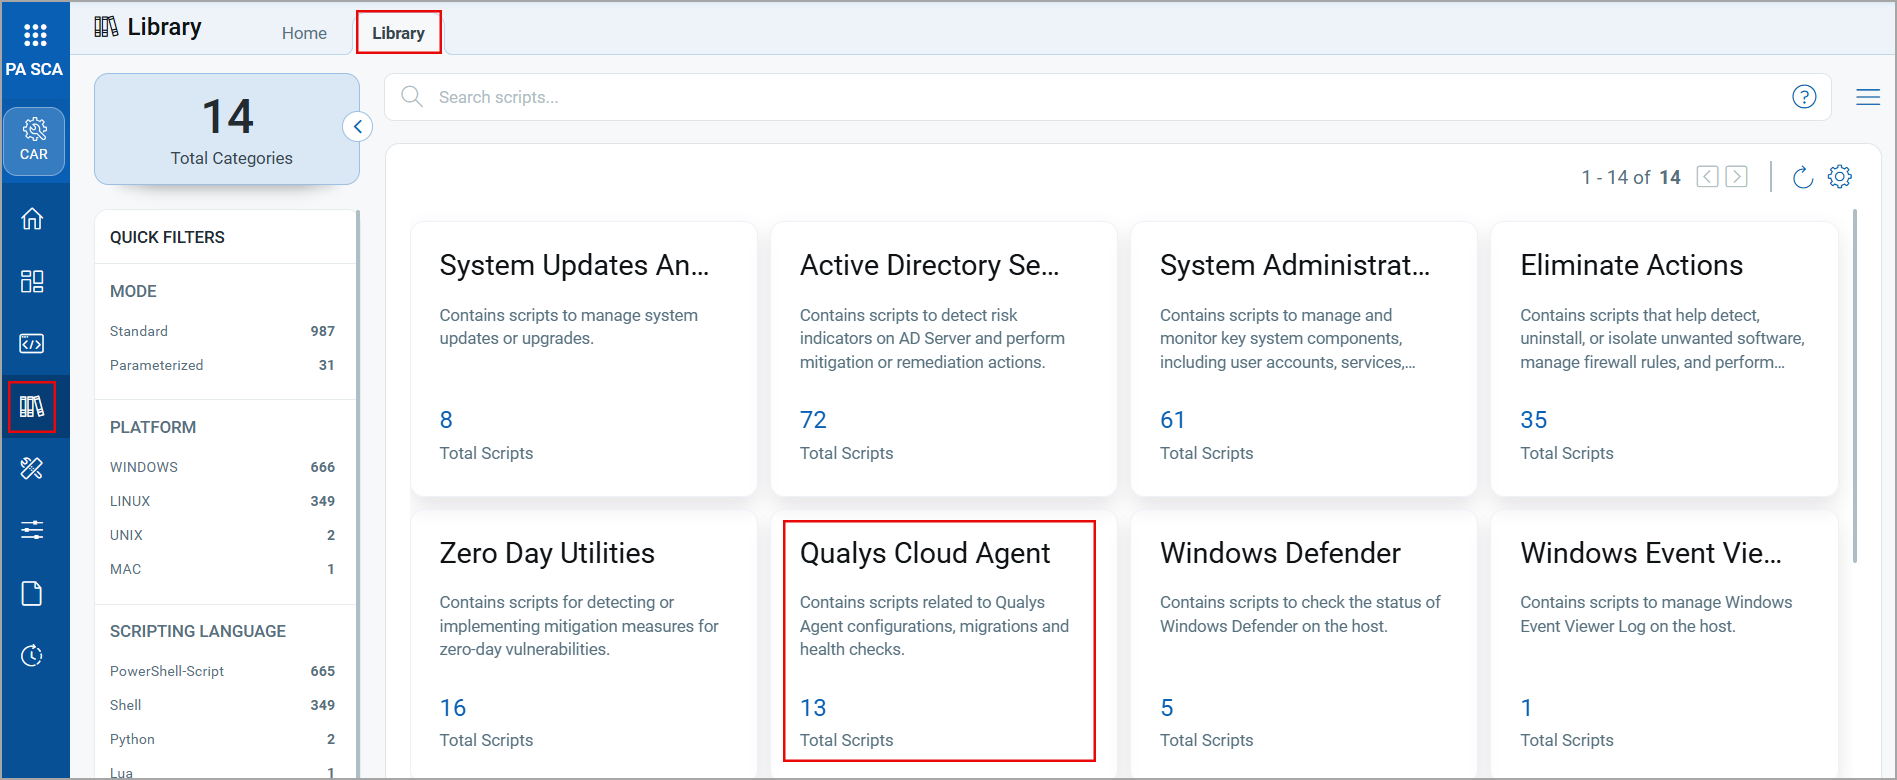Go to the Home sidebar icon
The width and height of the screenshot is (1897, 780).
tap(32, 219)
